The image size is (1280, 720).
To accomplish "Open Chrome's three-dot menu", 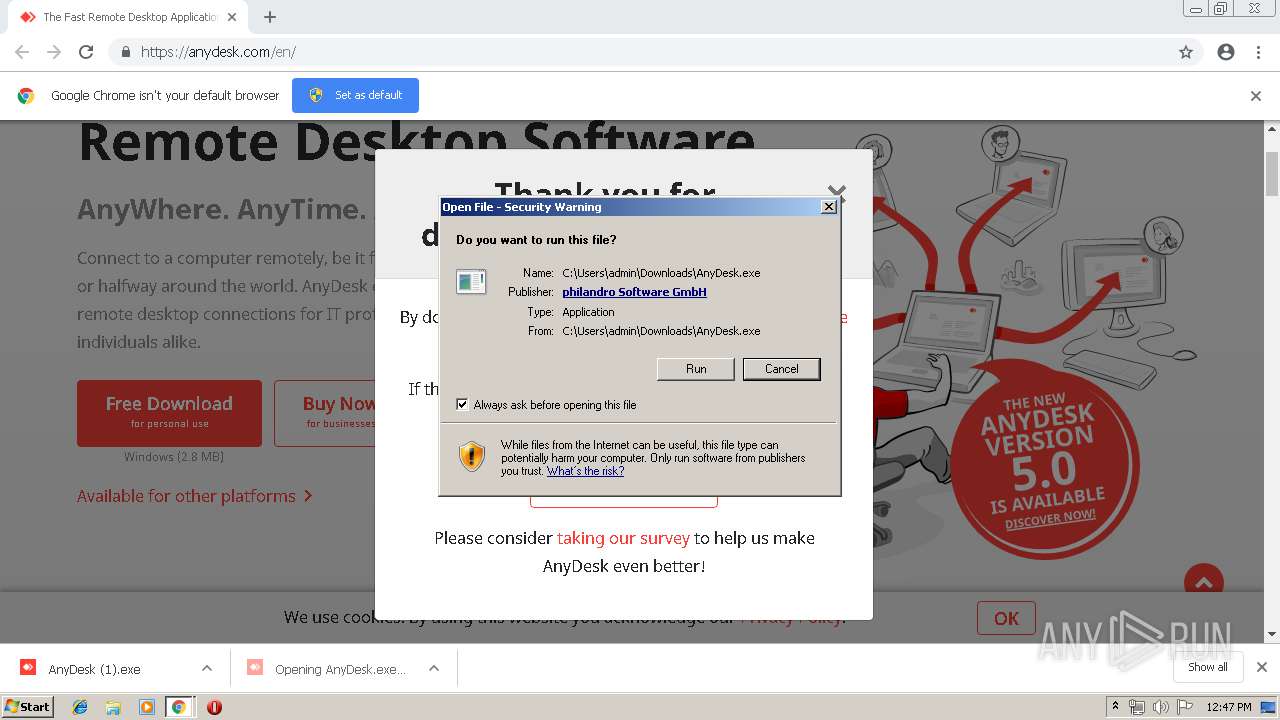I will [x=1258, y=52].
